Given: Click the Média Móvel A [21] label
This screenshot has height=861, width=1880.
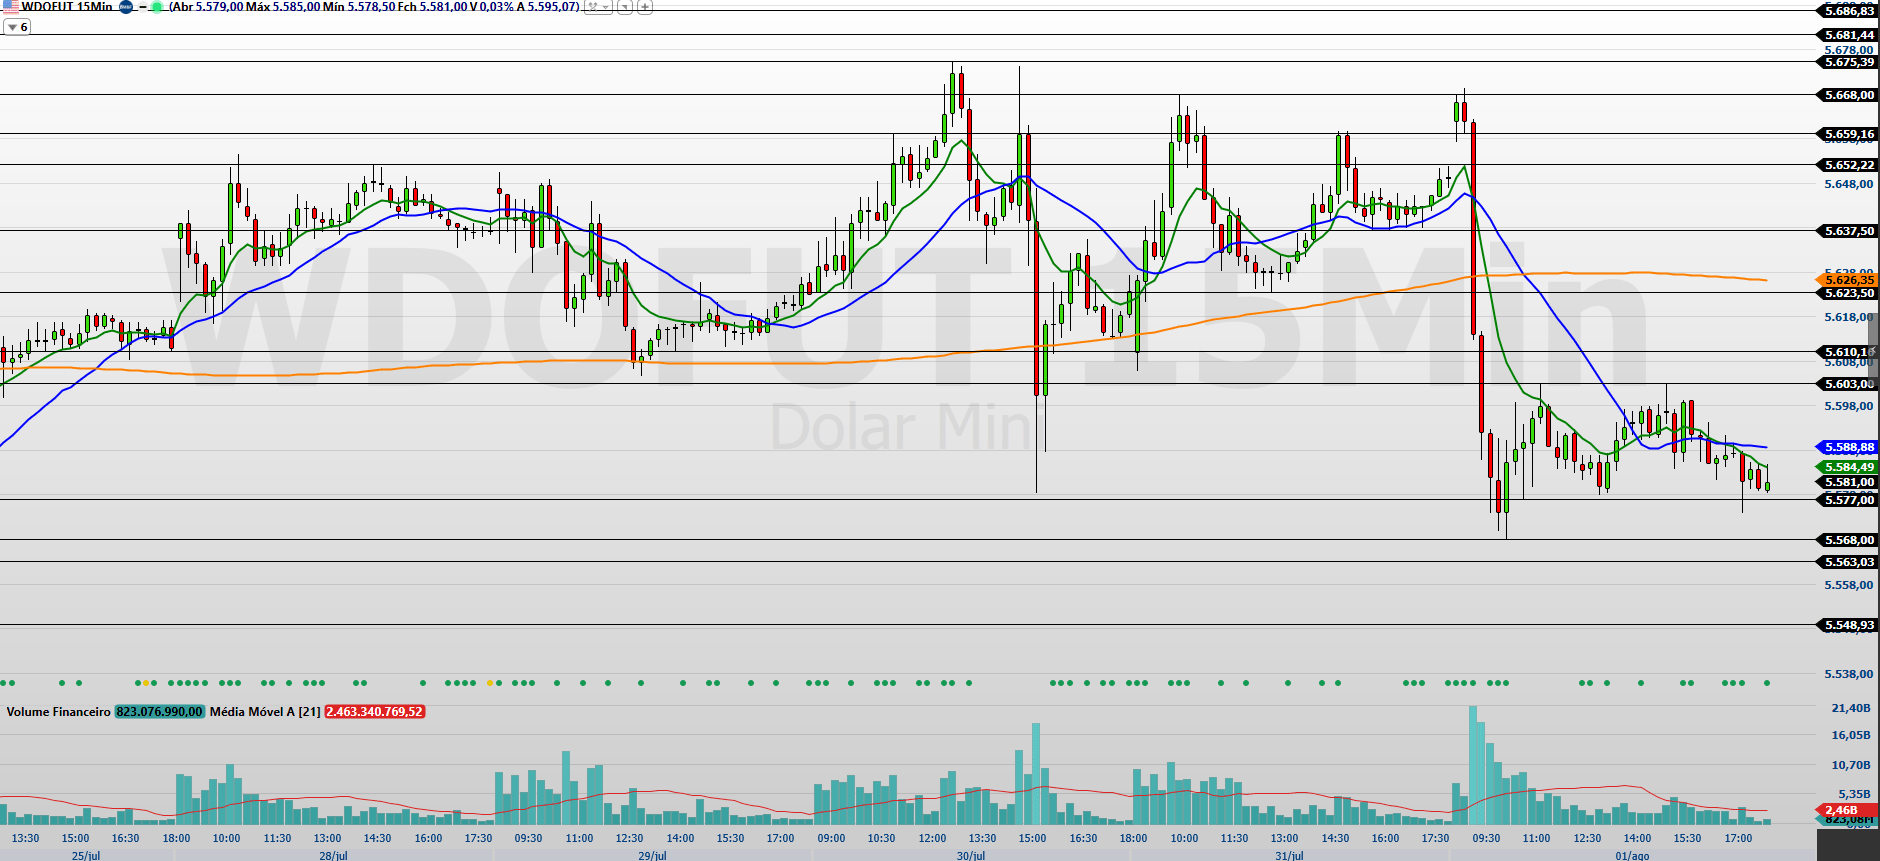Looking at the screenshot, I should point(265,712).
